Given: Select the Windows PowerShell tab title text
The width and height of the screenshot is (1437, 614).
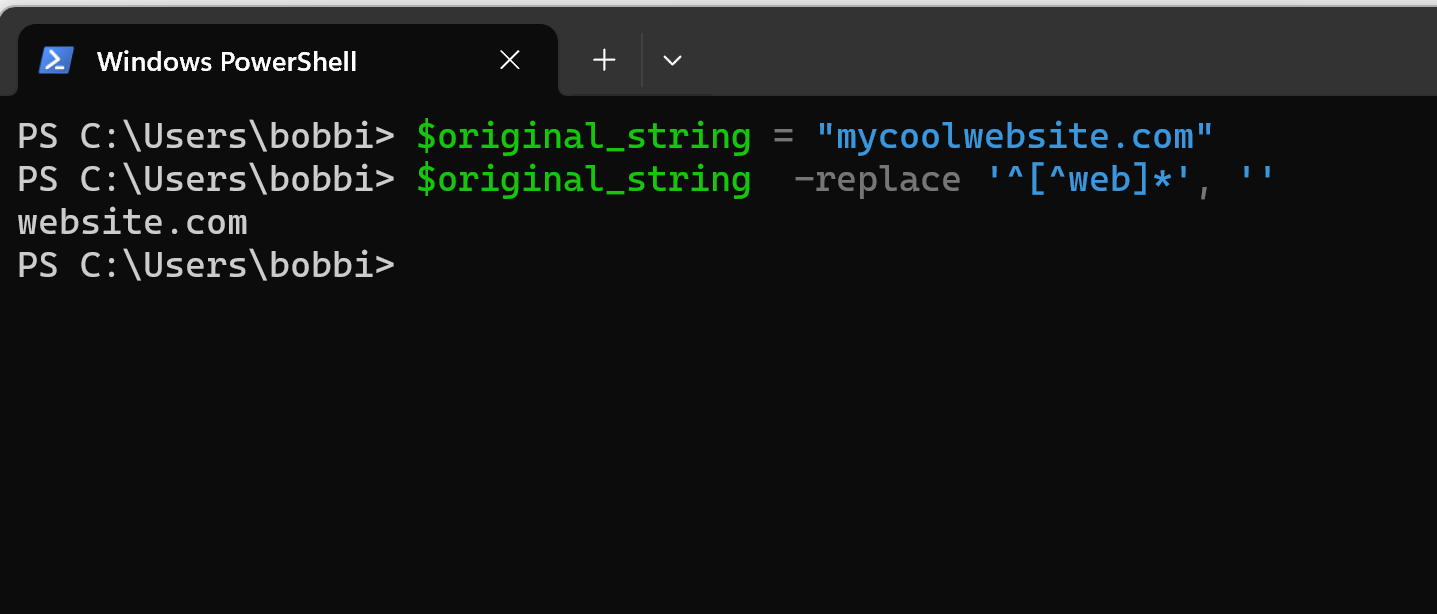Looking at the screenshot, I should 227,61.
